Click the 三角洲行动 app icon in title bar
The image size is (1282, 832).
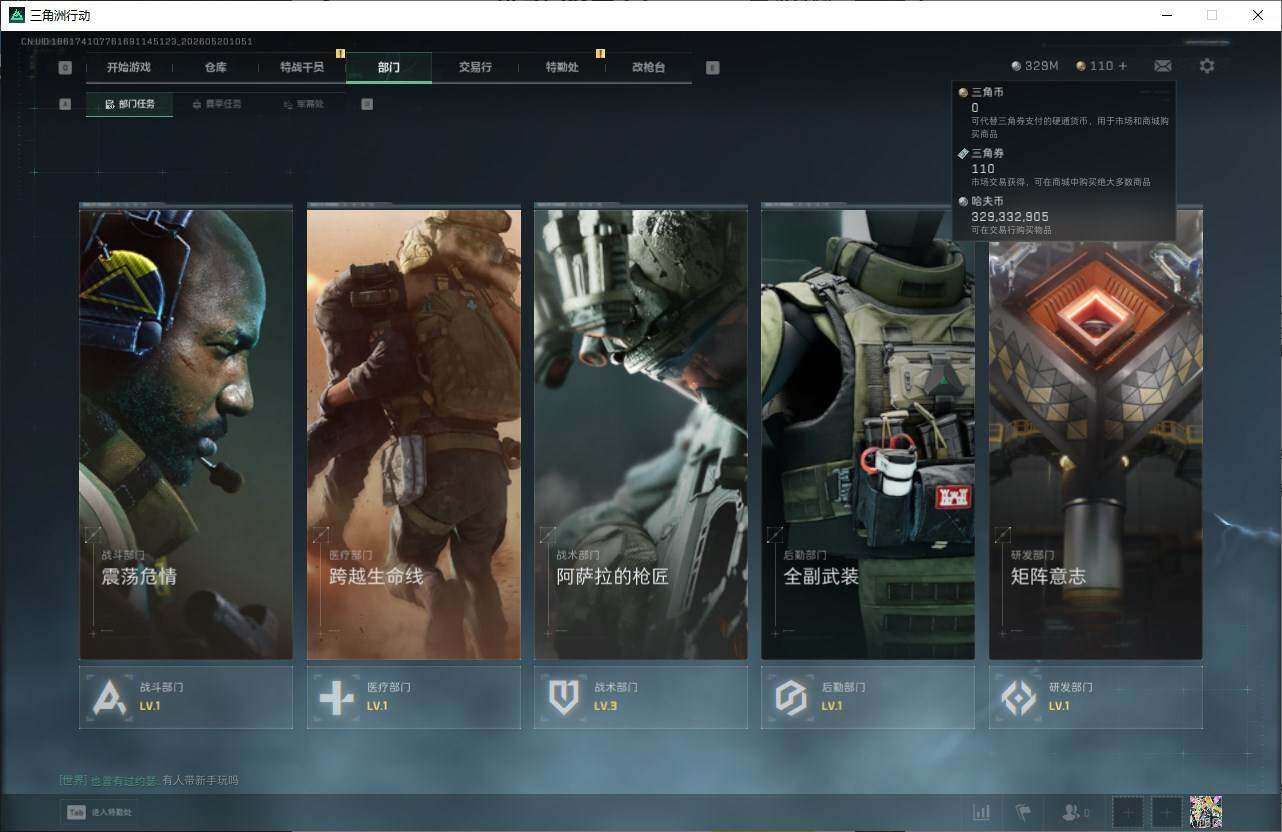(x=16, y=15)
